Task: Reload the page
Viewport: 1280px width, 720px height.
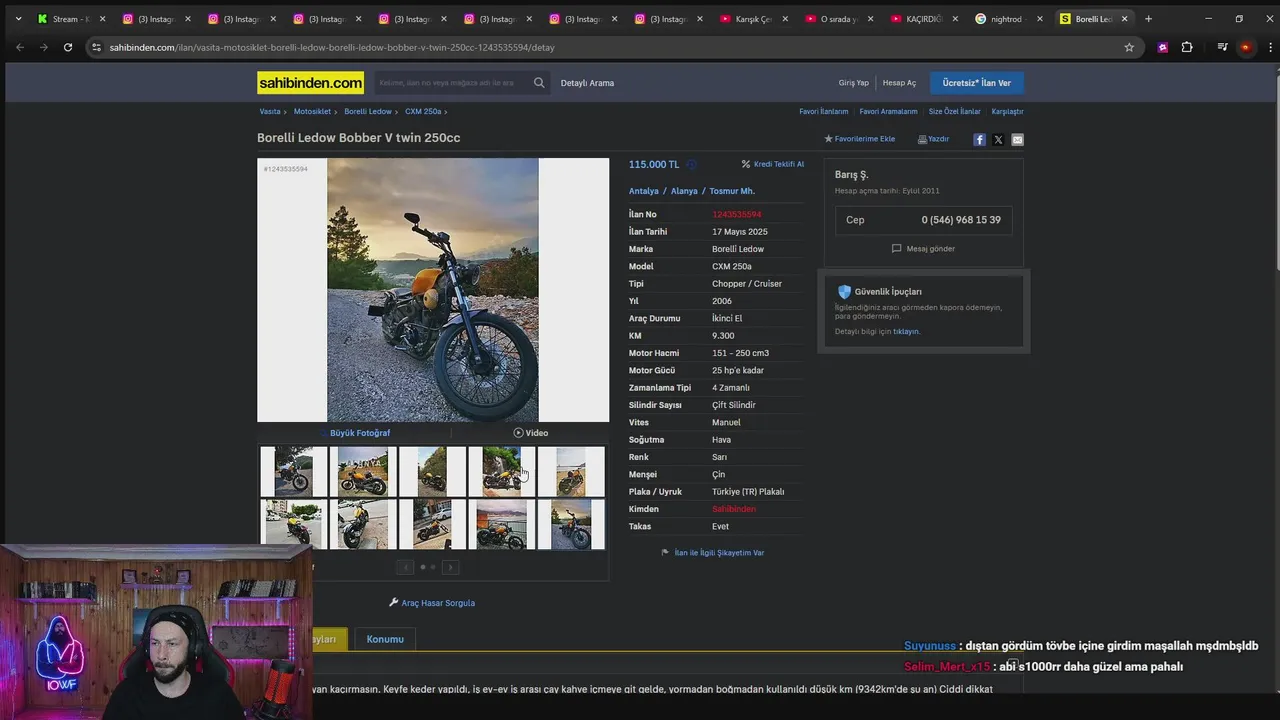Action: tap(68, 47)
